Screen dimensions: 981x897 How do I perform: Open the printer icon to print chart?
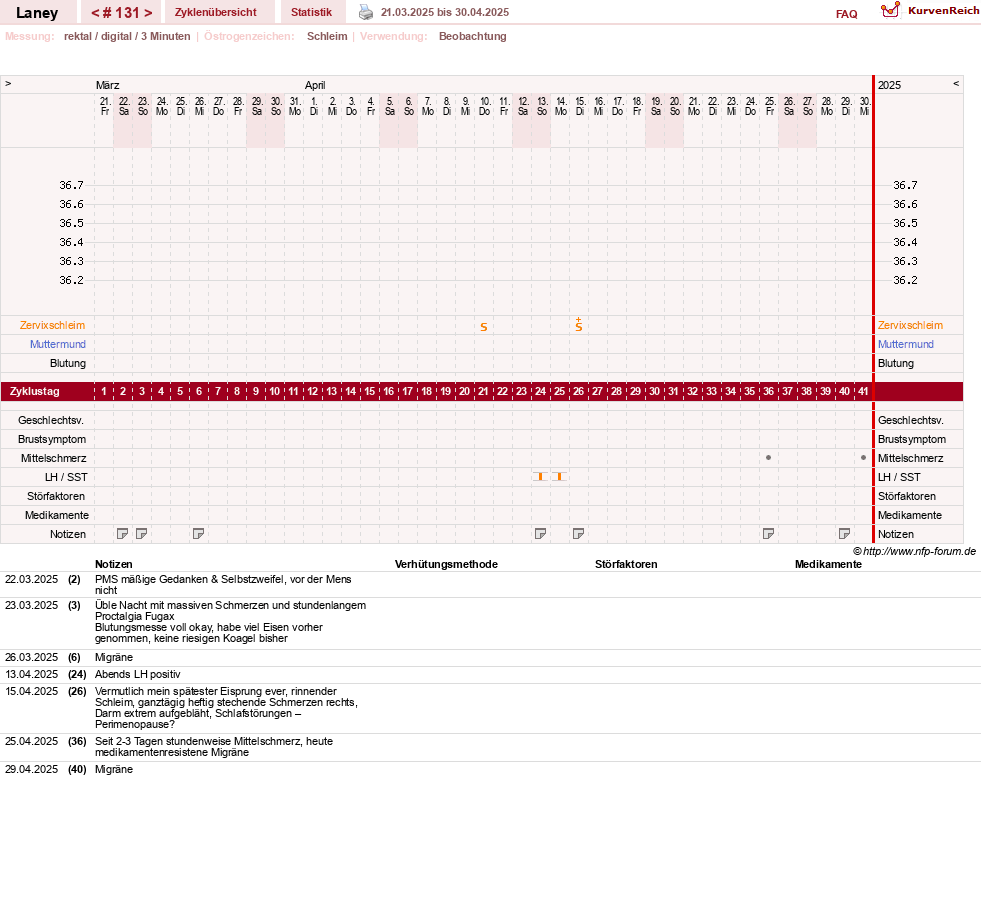[x=365, y=13]
